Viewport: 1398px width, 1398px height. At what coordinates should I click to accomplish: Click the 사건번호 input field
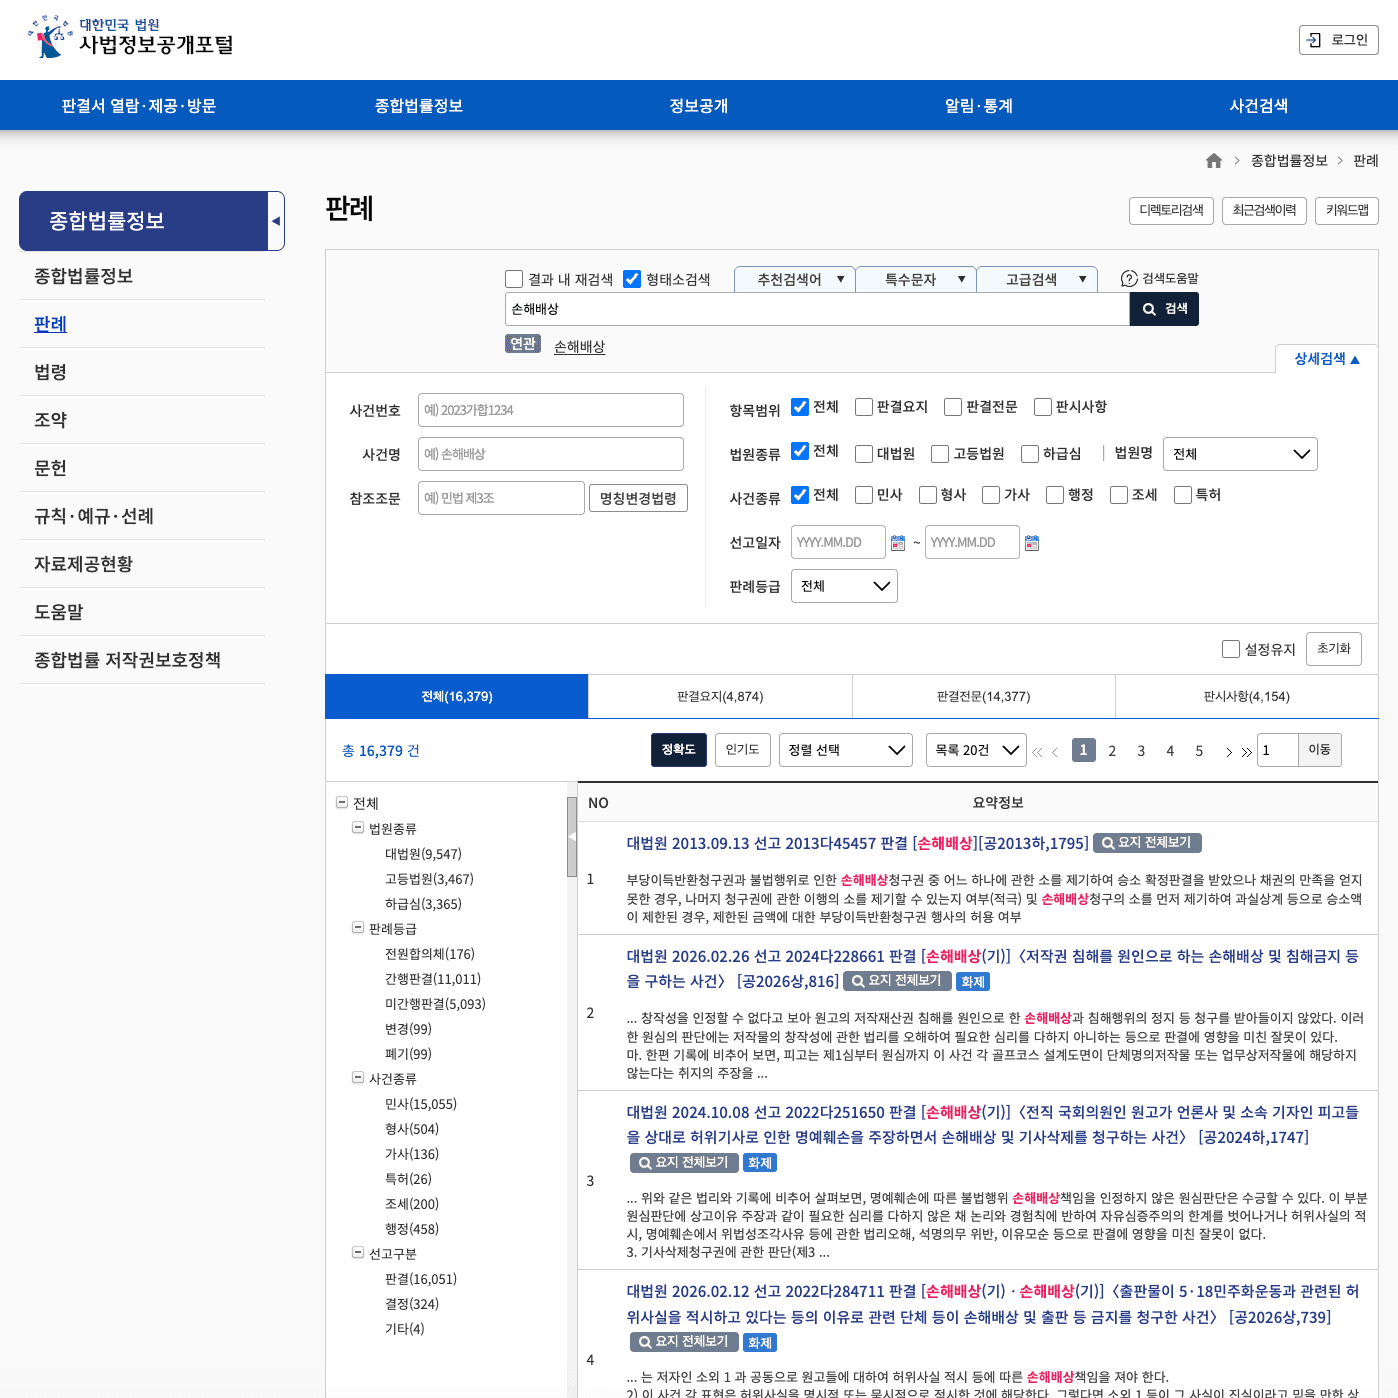coord(551,410)
